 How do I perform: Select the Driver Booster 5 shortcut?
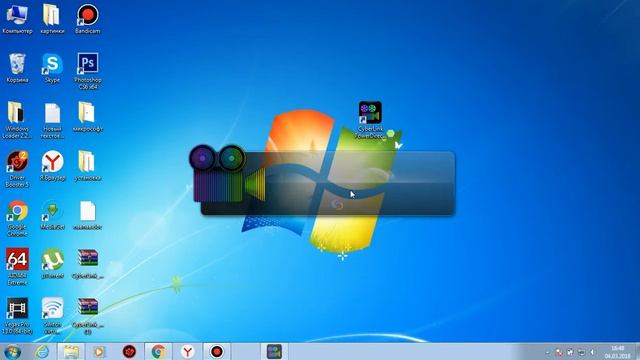17,169
